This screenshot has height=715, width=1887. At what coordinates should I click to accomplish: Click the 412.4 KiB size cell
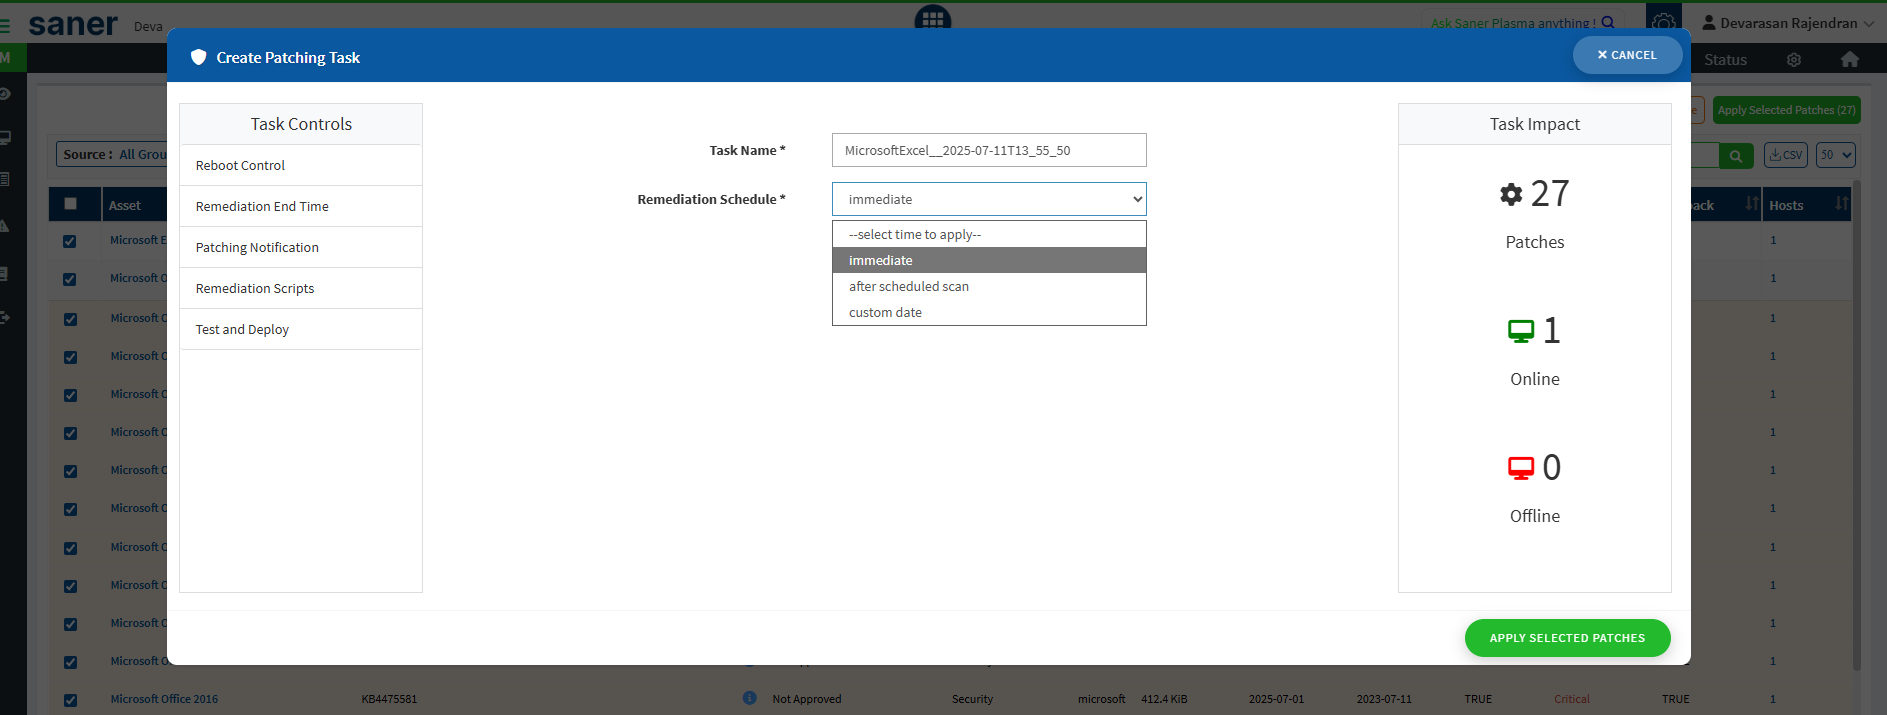pyautogui.click(x=1164, y=699)
